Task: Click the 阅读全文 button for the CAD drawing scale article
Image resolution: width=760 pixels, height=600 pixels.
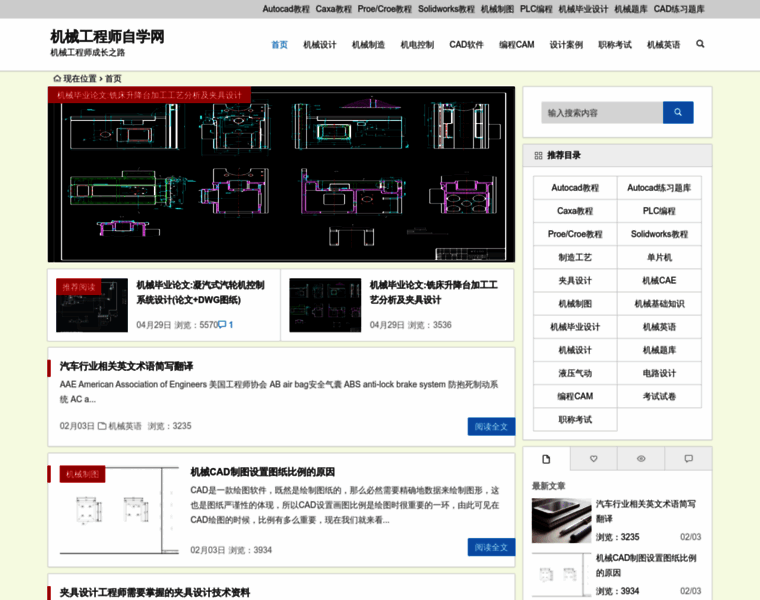Action: pos(491,547)
